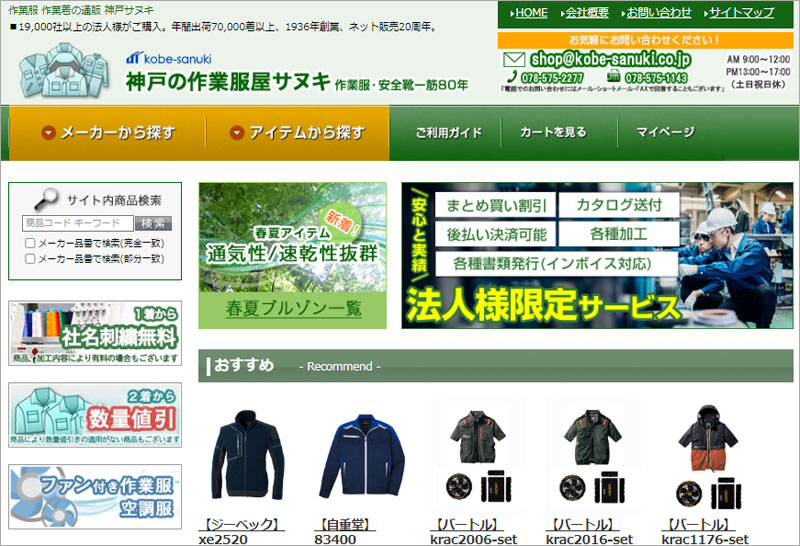The height and width of the screenshot is (546, 800).
Task: Click fax number 078-575-1143
Action: [656, 78]
